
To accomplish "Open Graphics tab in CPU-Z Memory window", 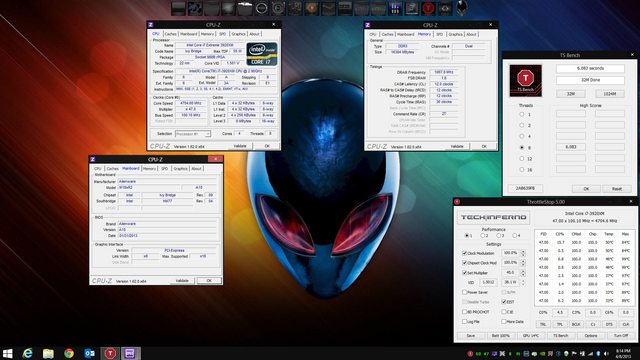I will 455,34.
